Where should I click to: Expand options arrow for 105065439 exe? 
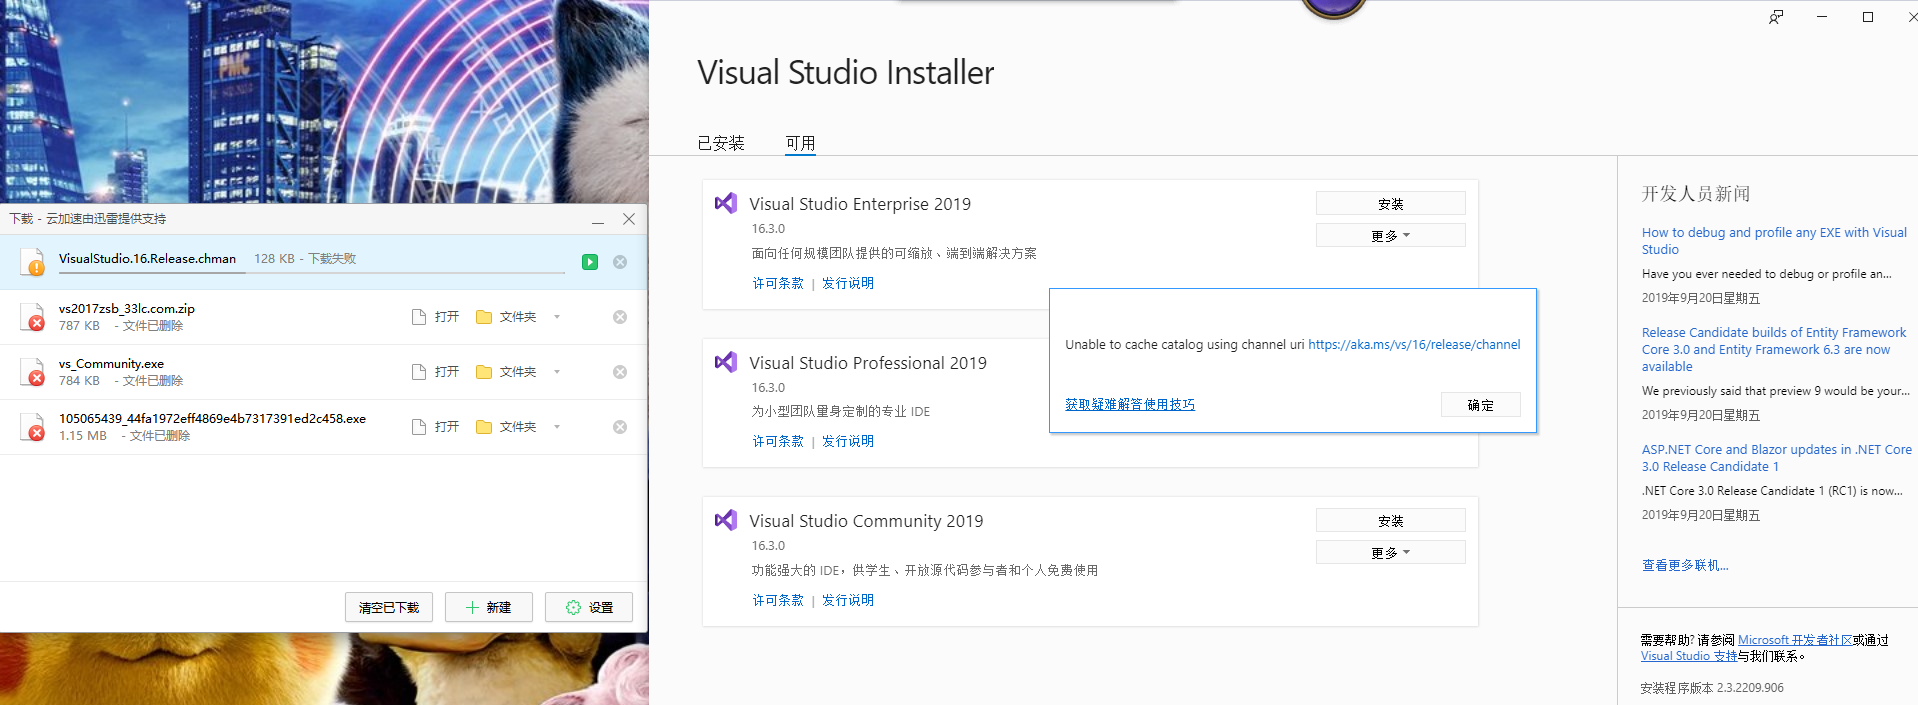point(557,427)
